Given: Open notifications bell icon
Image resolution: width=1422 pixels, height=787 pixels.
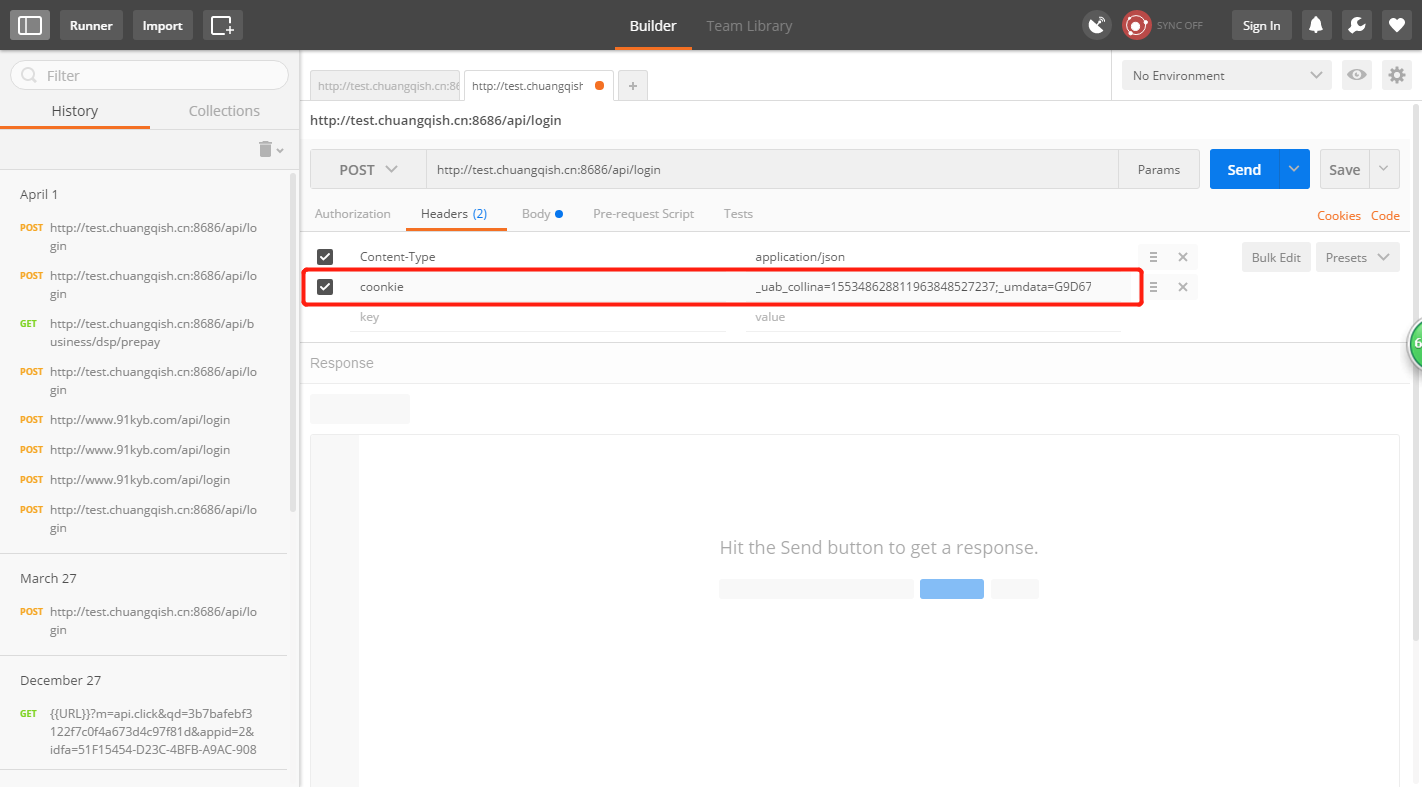Looking at the screenshot, I should (x=1316, y=25).
